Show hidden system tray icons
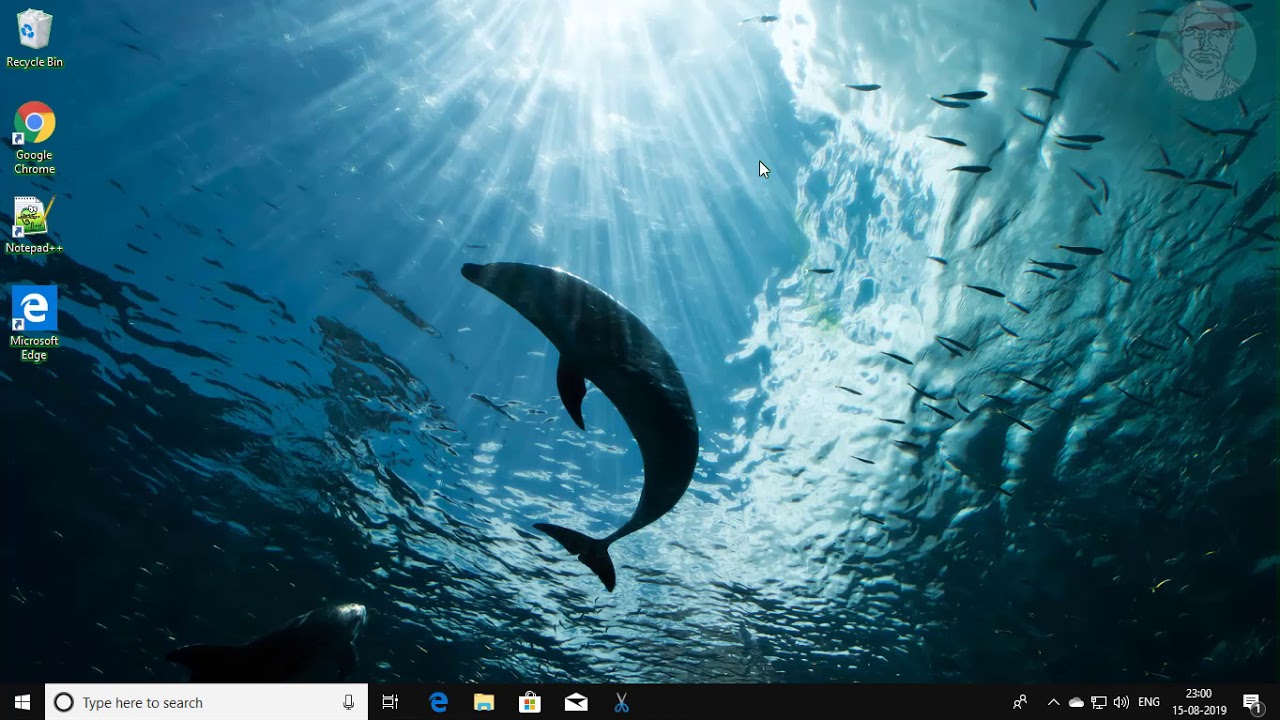 pos(1053,702)
